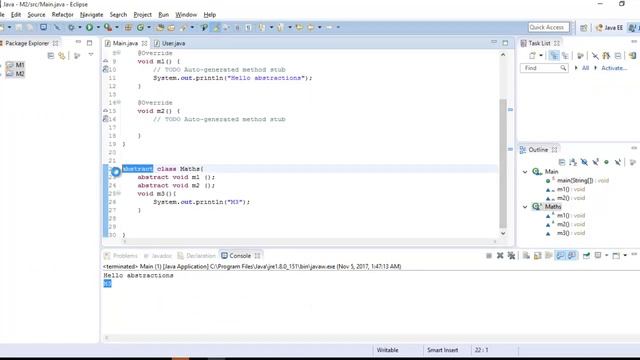The image size is (640, 360).
Task: Open Debug button dropdown arrow
Action: pos(80,27)
